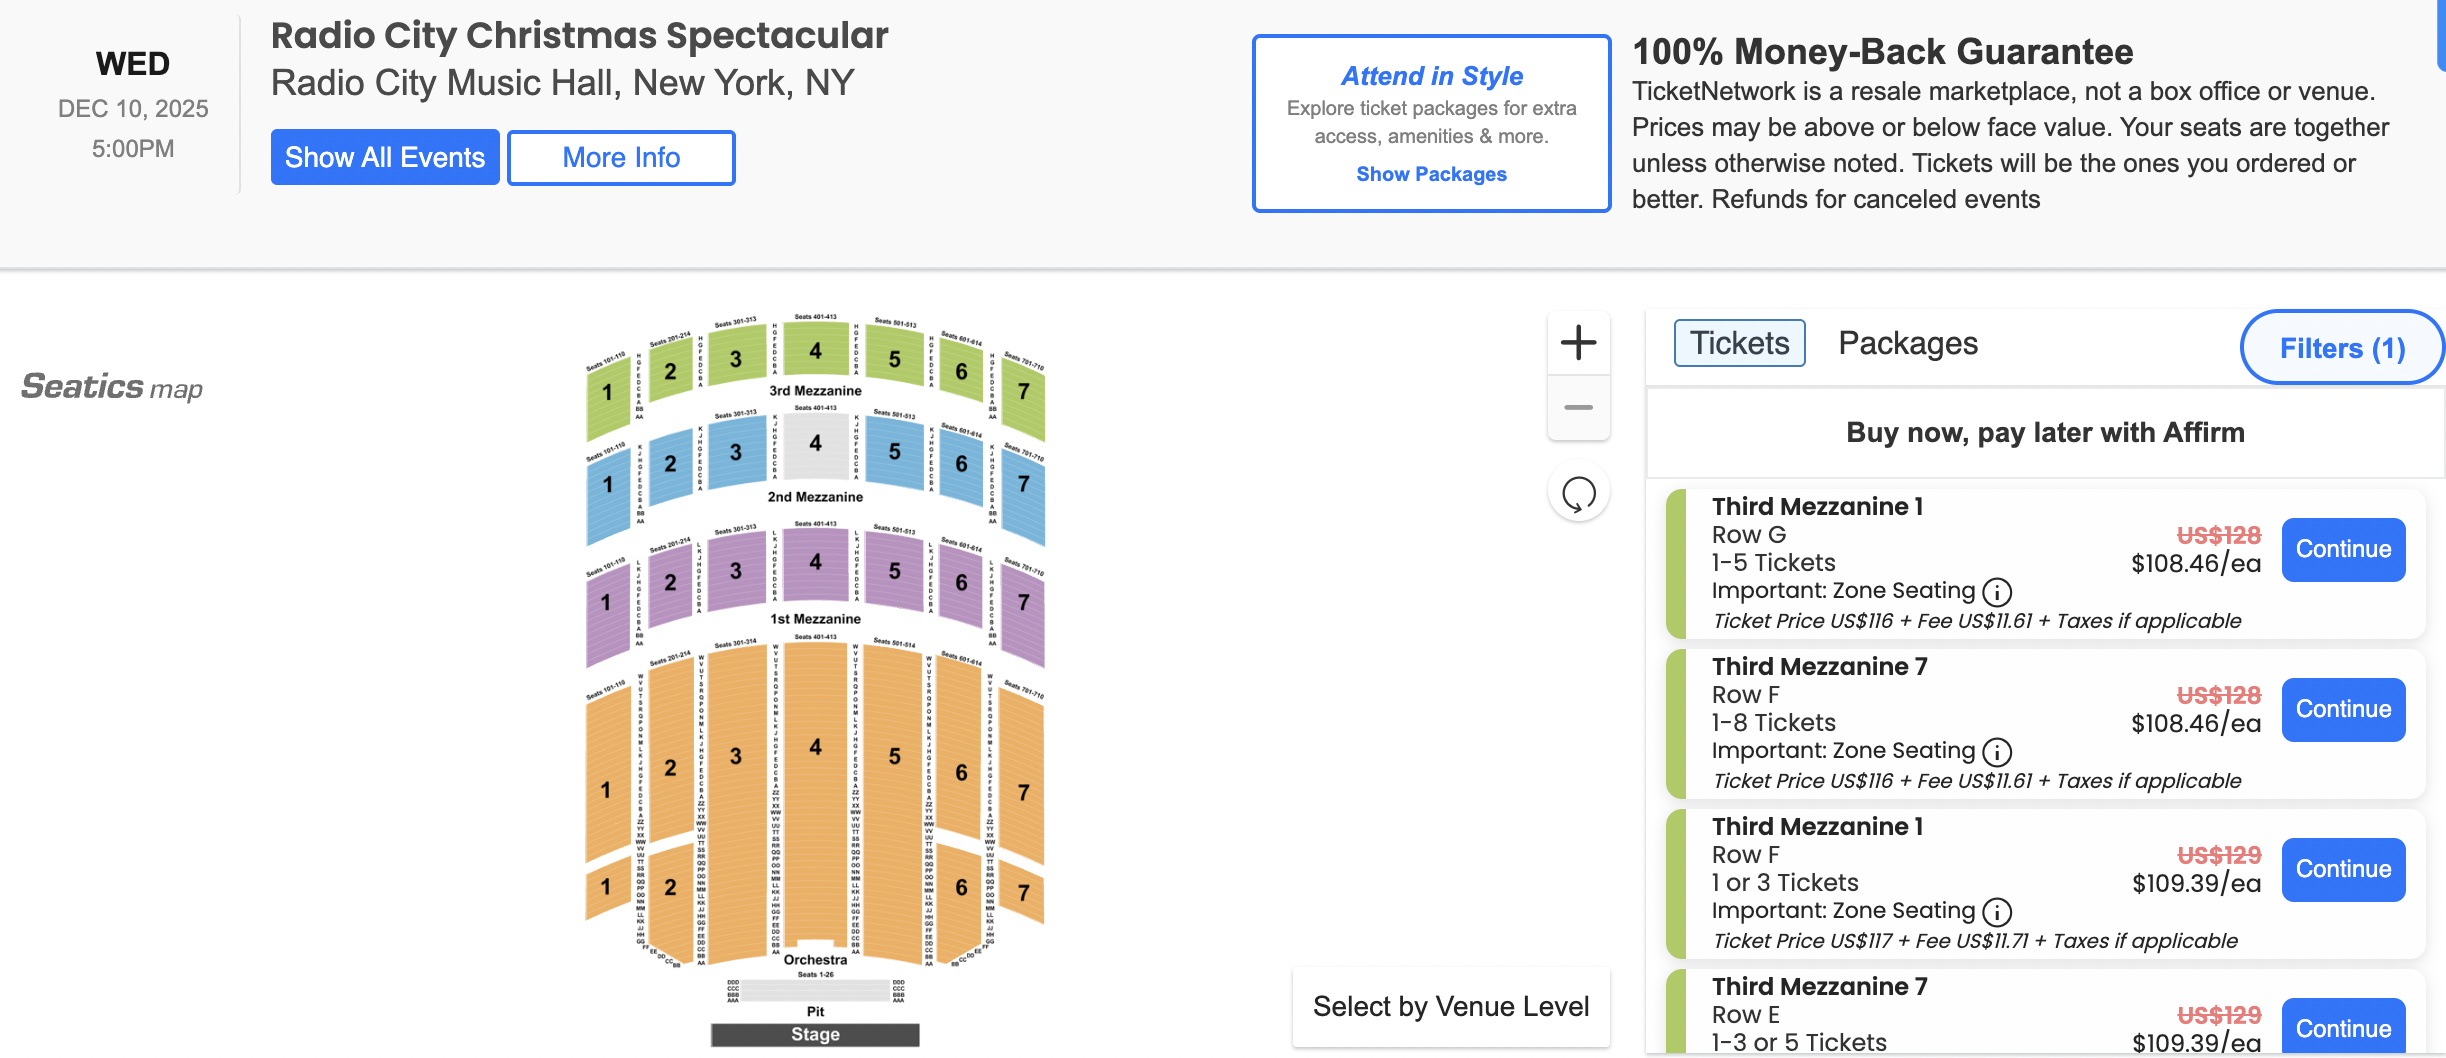This screenshot has height=1058, width=2446.
Task: Continue with the Third Mezzanine 7 Row F tickets
Action: coord(2343,709)
